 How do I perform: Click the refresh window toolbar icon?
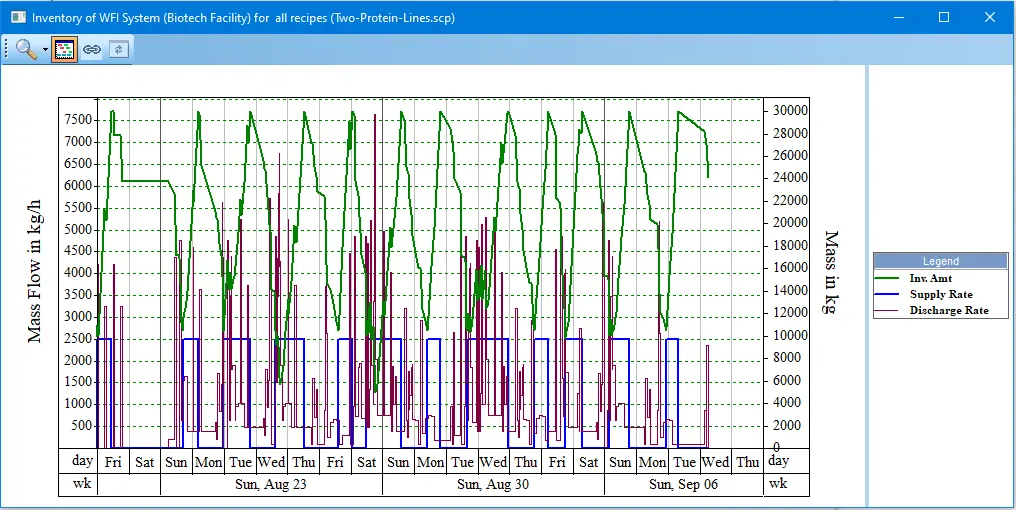click(119, 49)
